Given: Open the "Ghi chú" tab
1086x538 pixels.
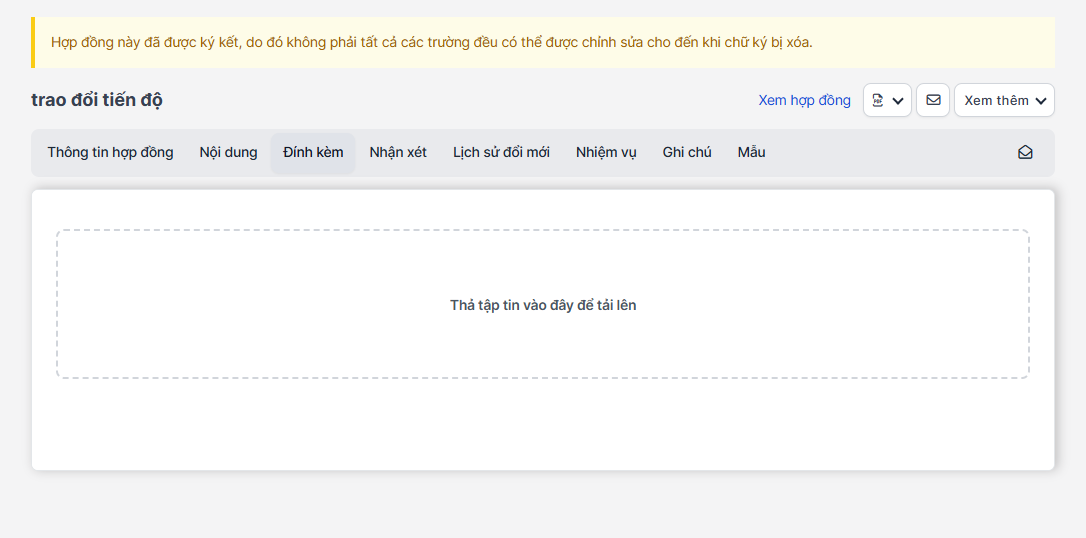Looking at the screenshot, I should pos(687,153).
